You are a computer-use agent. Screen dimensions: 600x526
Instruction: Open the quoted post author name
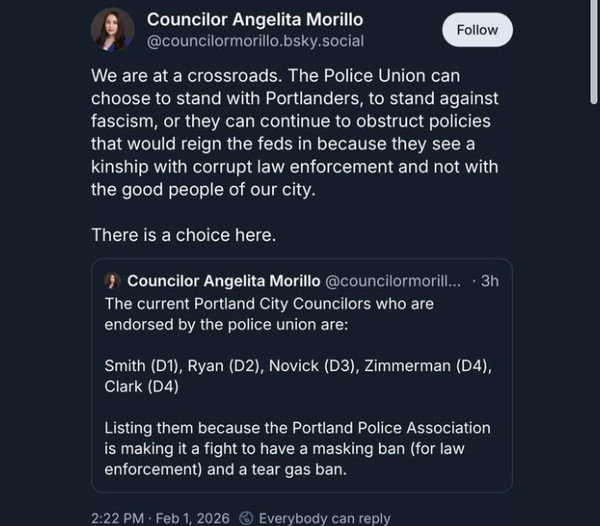pyautogui.click(x=224, y=281)
